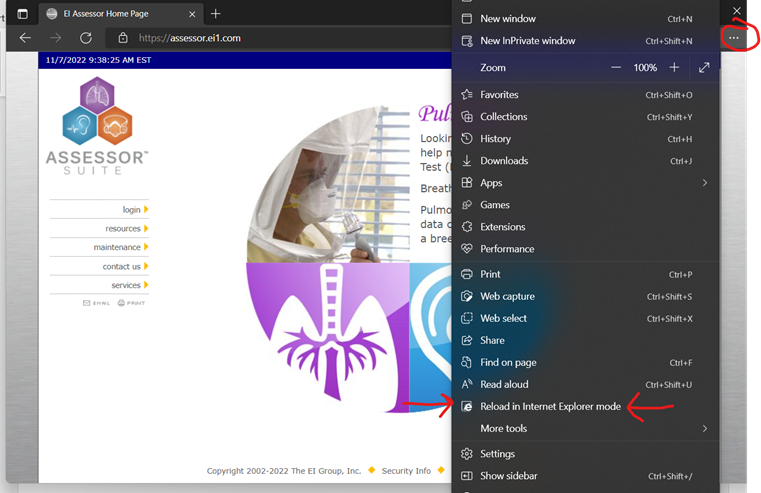Screen dimensions: 761x493
Task: Expand the More tools submenu arrow
Action: 705,428
